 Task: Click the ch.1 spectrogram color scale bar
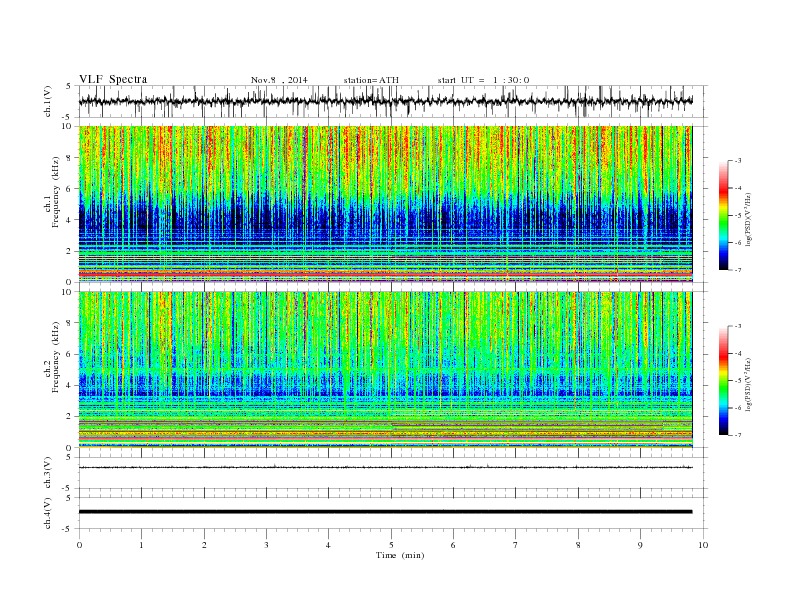(x=724, y=216)
